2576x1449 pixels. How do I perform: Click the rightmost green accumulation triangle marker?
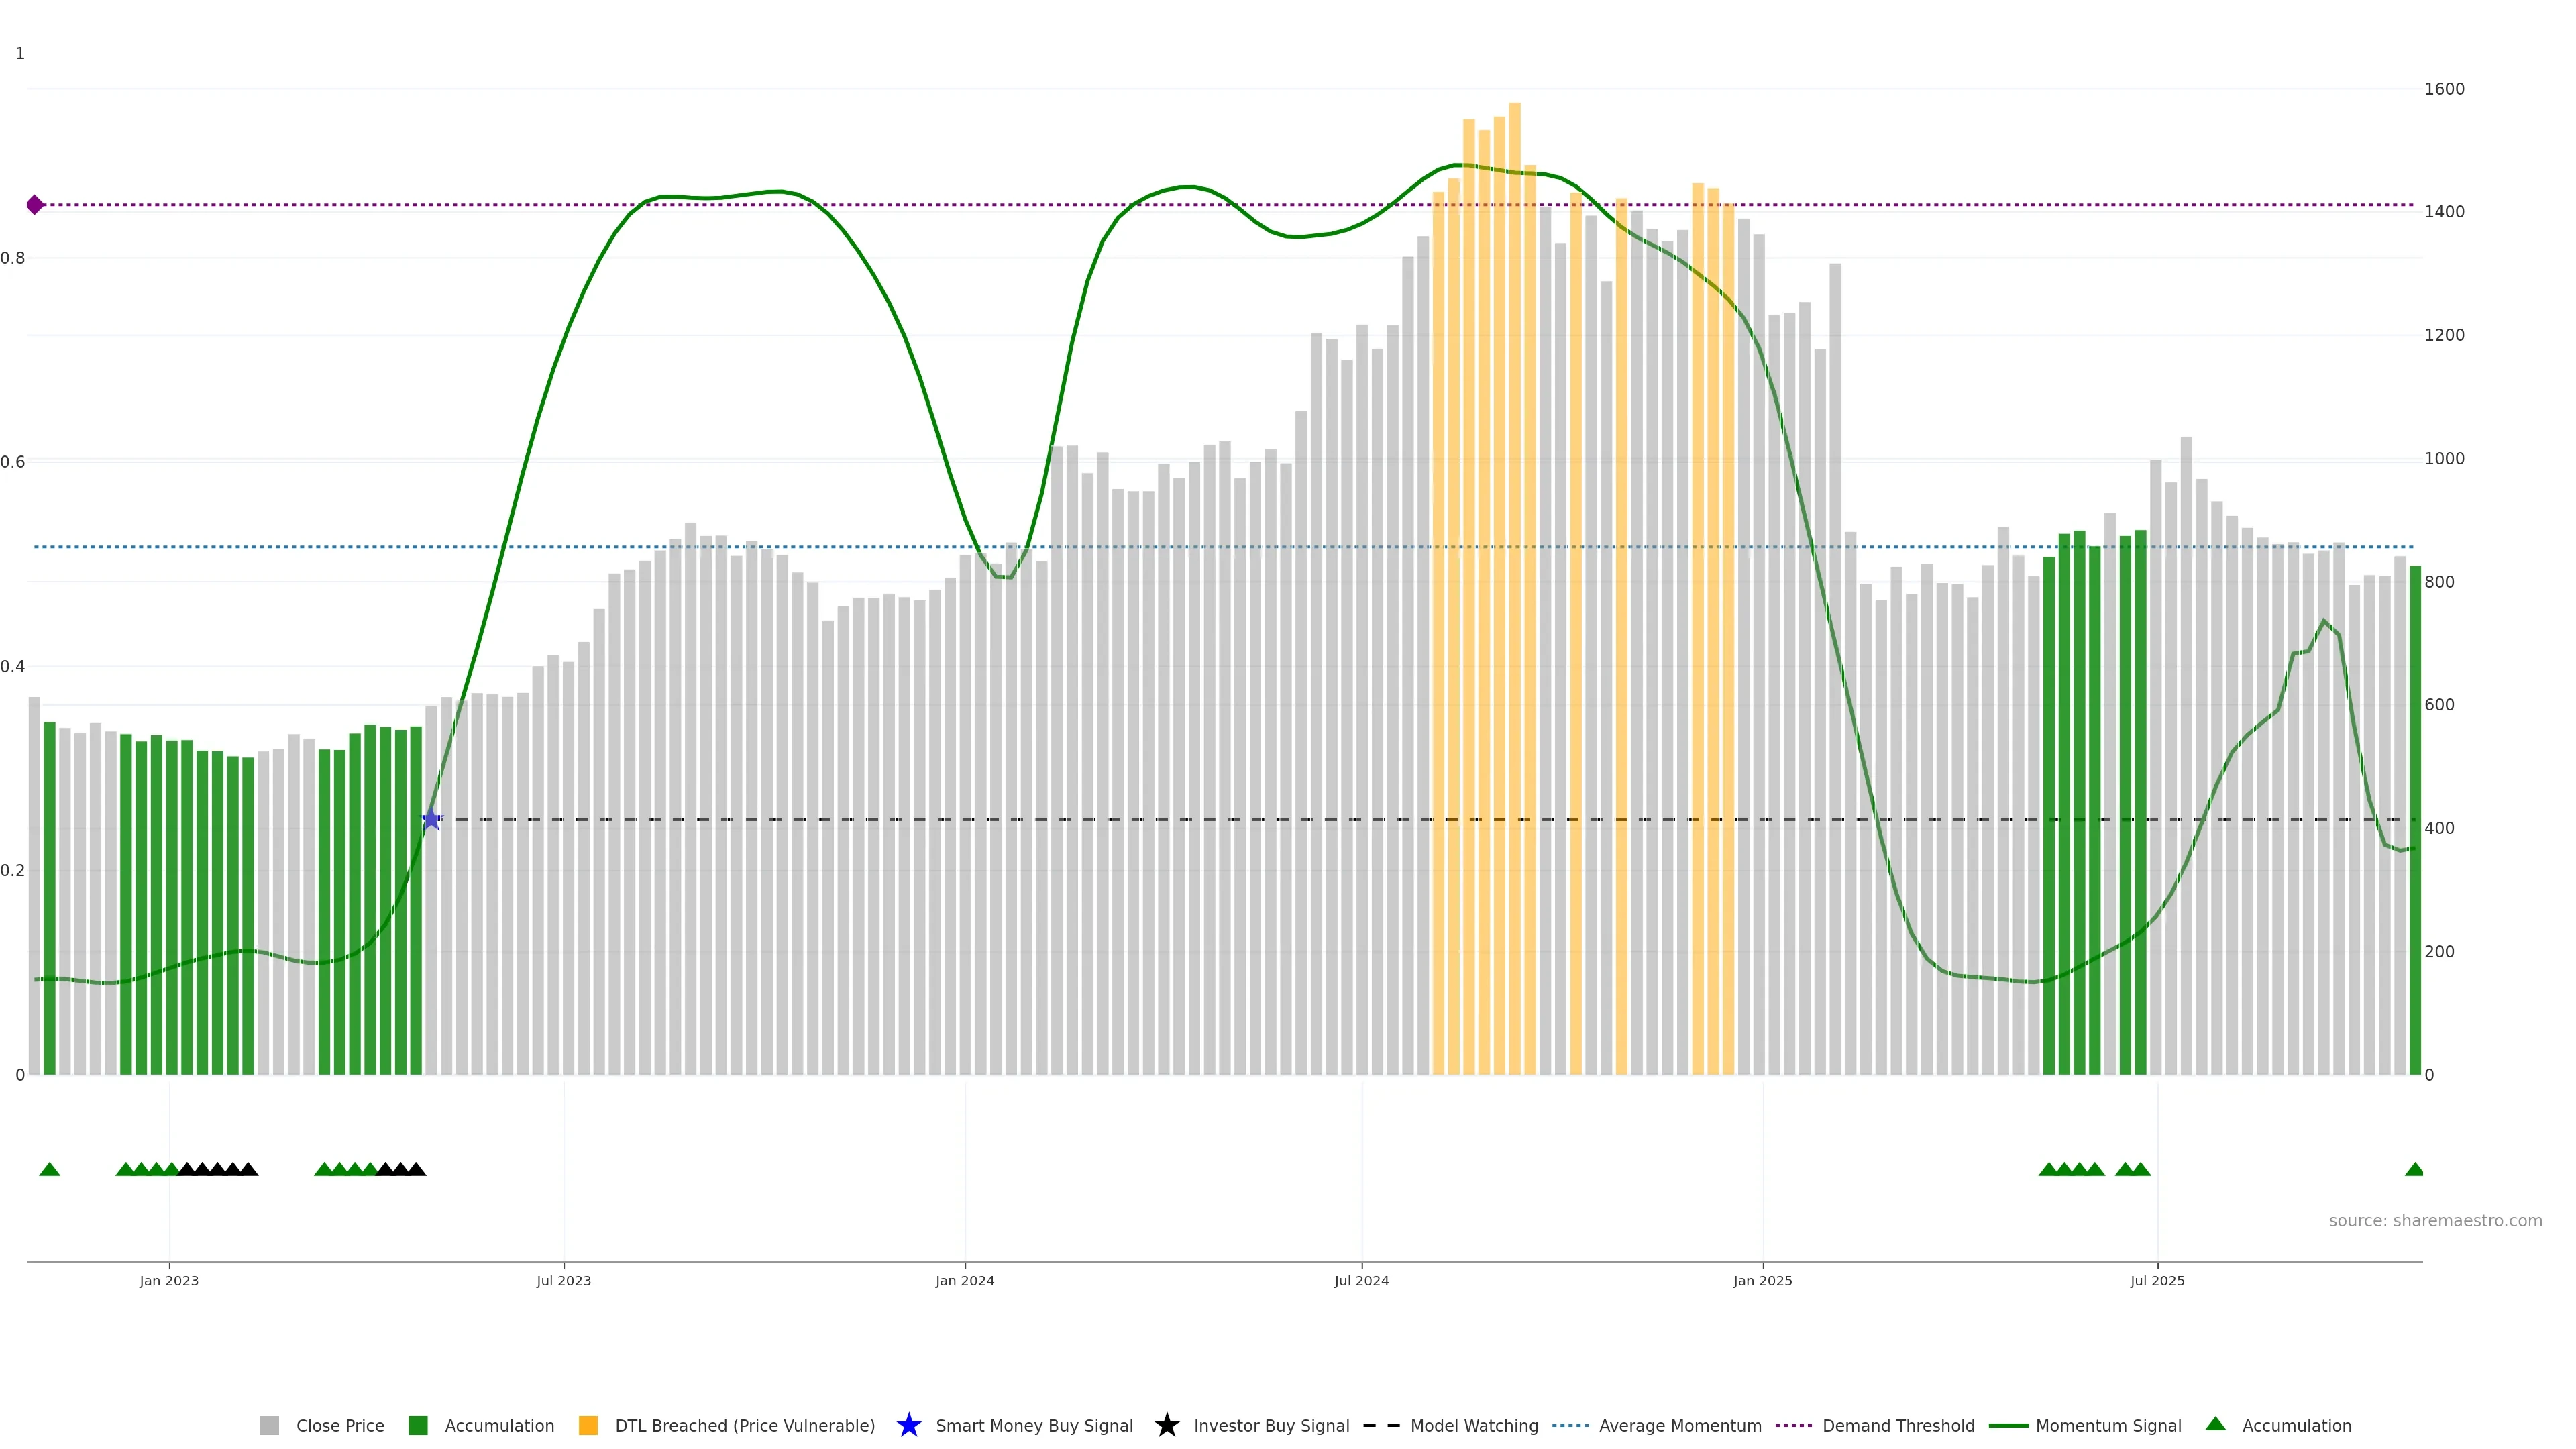tap(2414, 1170)
